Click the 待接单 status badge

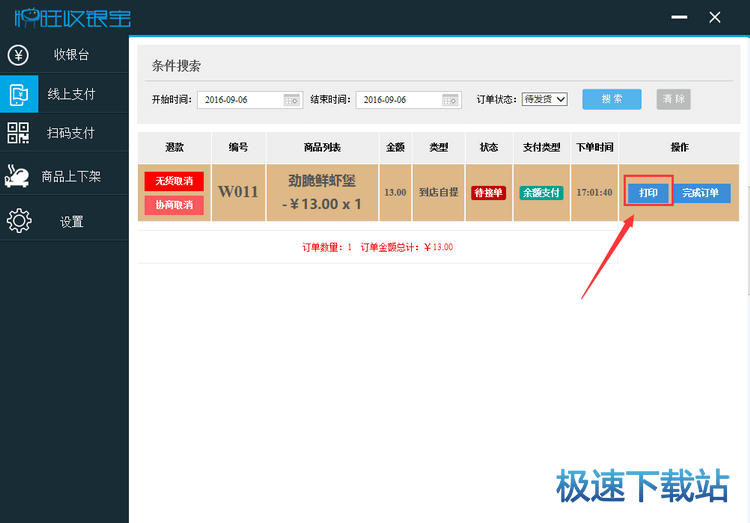click(488, 193)
